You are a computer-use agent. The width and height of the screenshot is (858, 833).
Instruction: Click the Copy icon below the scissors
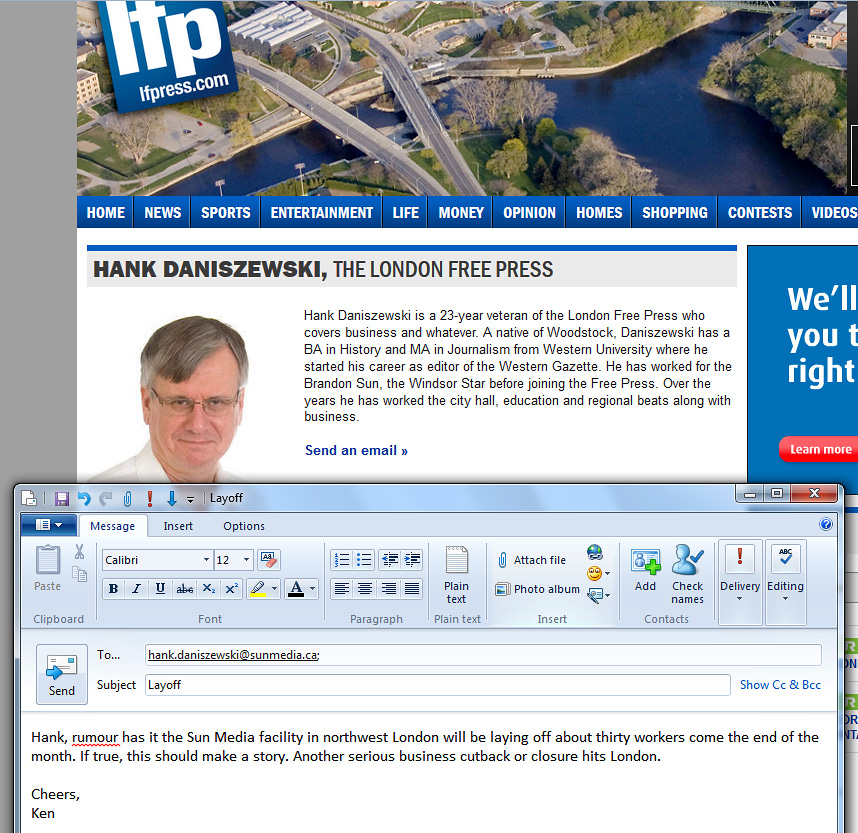(80, 574)
